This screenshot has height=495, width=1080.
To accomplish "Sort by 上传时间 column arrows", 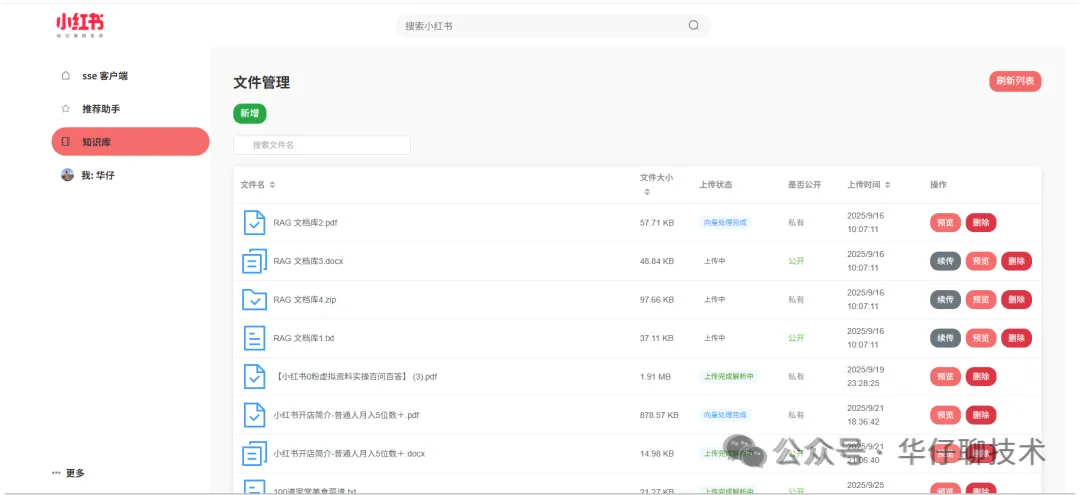I will tap(887, 185).
